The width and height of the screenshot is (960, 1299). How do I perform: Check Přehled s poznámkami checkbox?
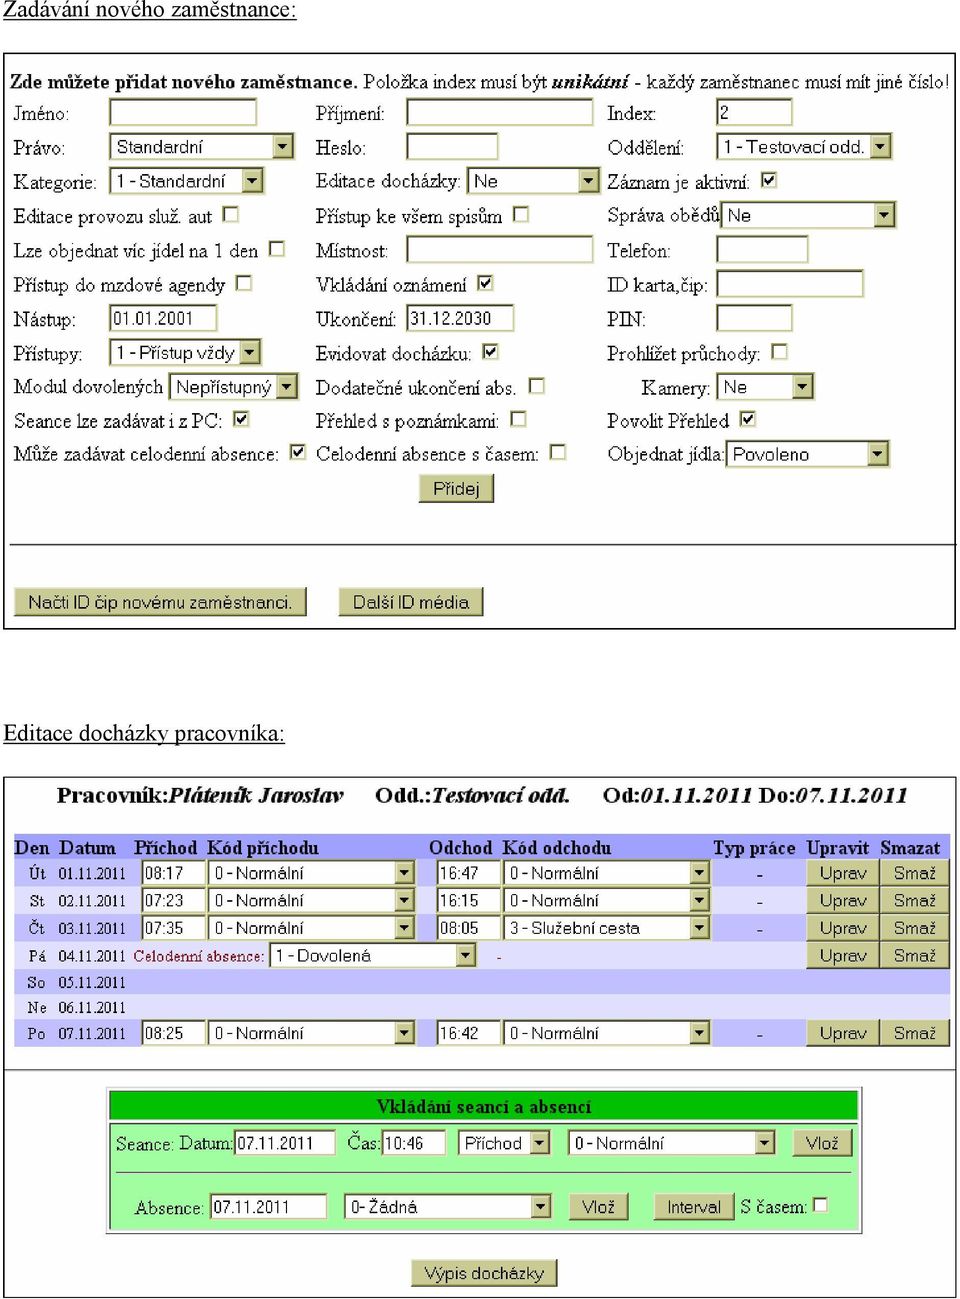click(518, 419)
